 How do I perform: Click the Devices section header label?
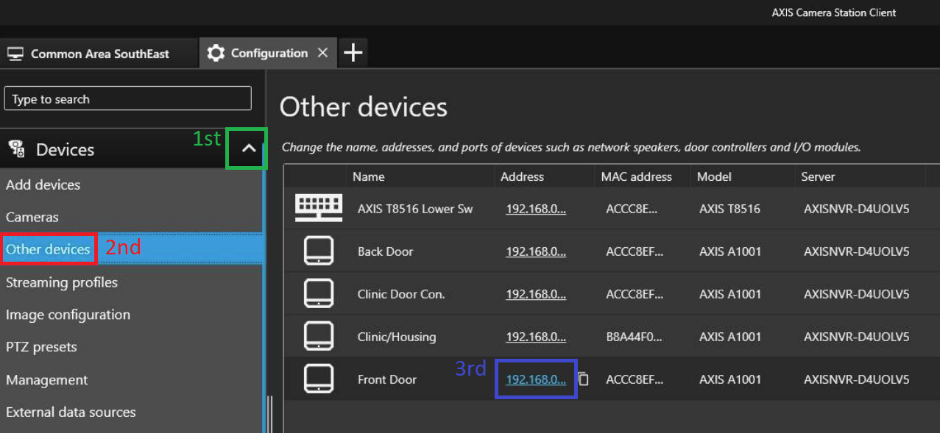pyautogui.click(x=65, y=149)
